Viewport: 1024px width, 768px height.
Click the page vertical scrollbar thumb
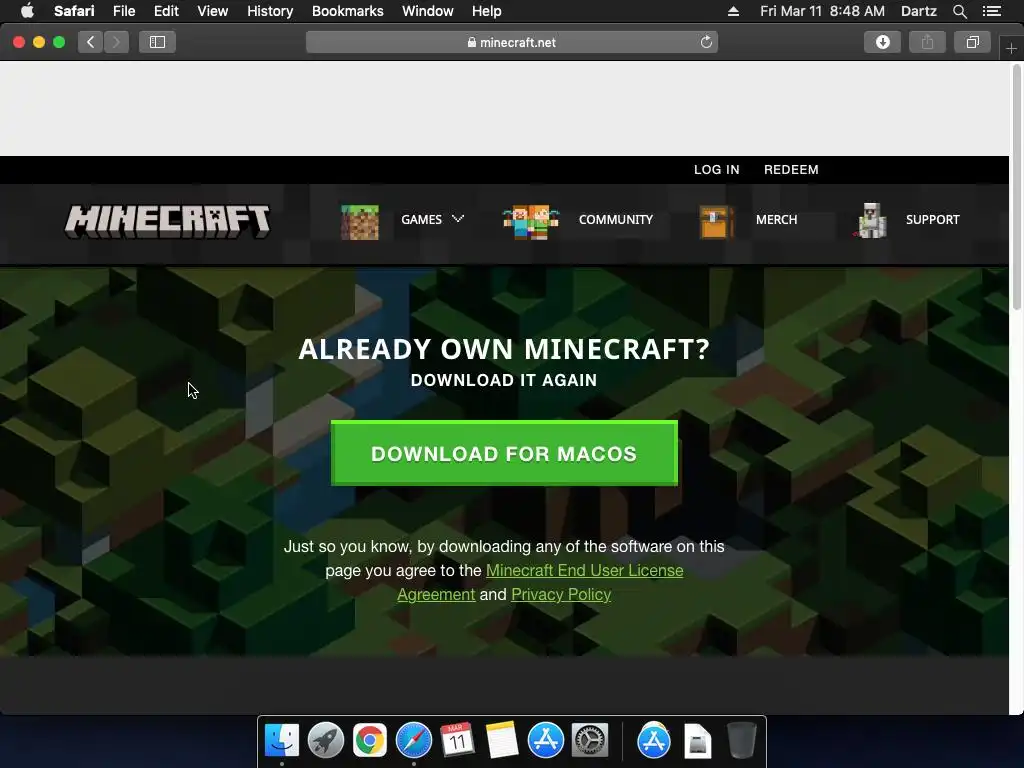coord(1016,186)
